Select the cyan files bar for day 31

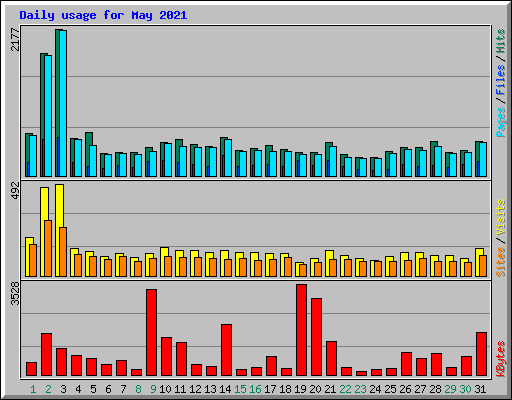[x=483, y=160]
